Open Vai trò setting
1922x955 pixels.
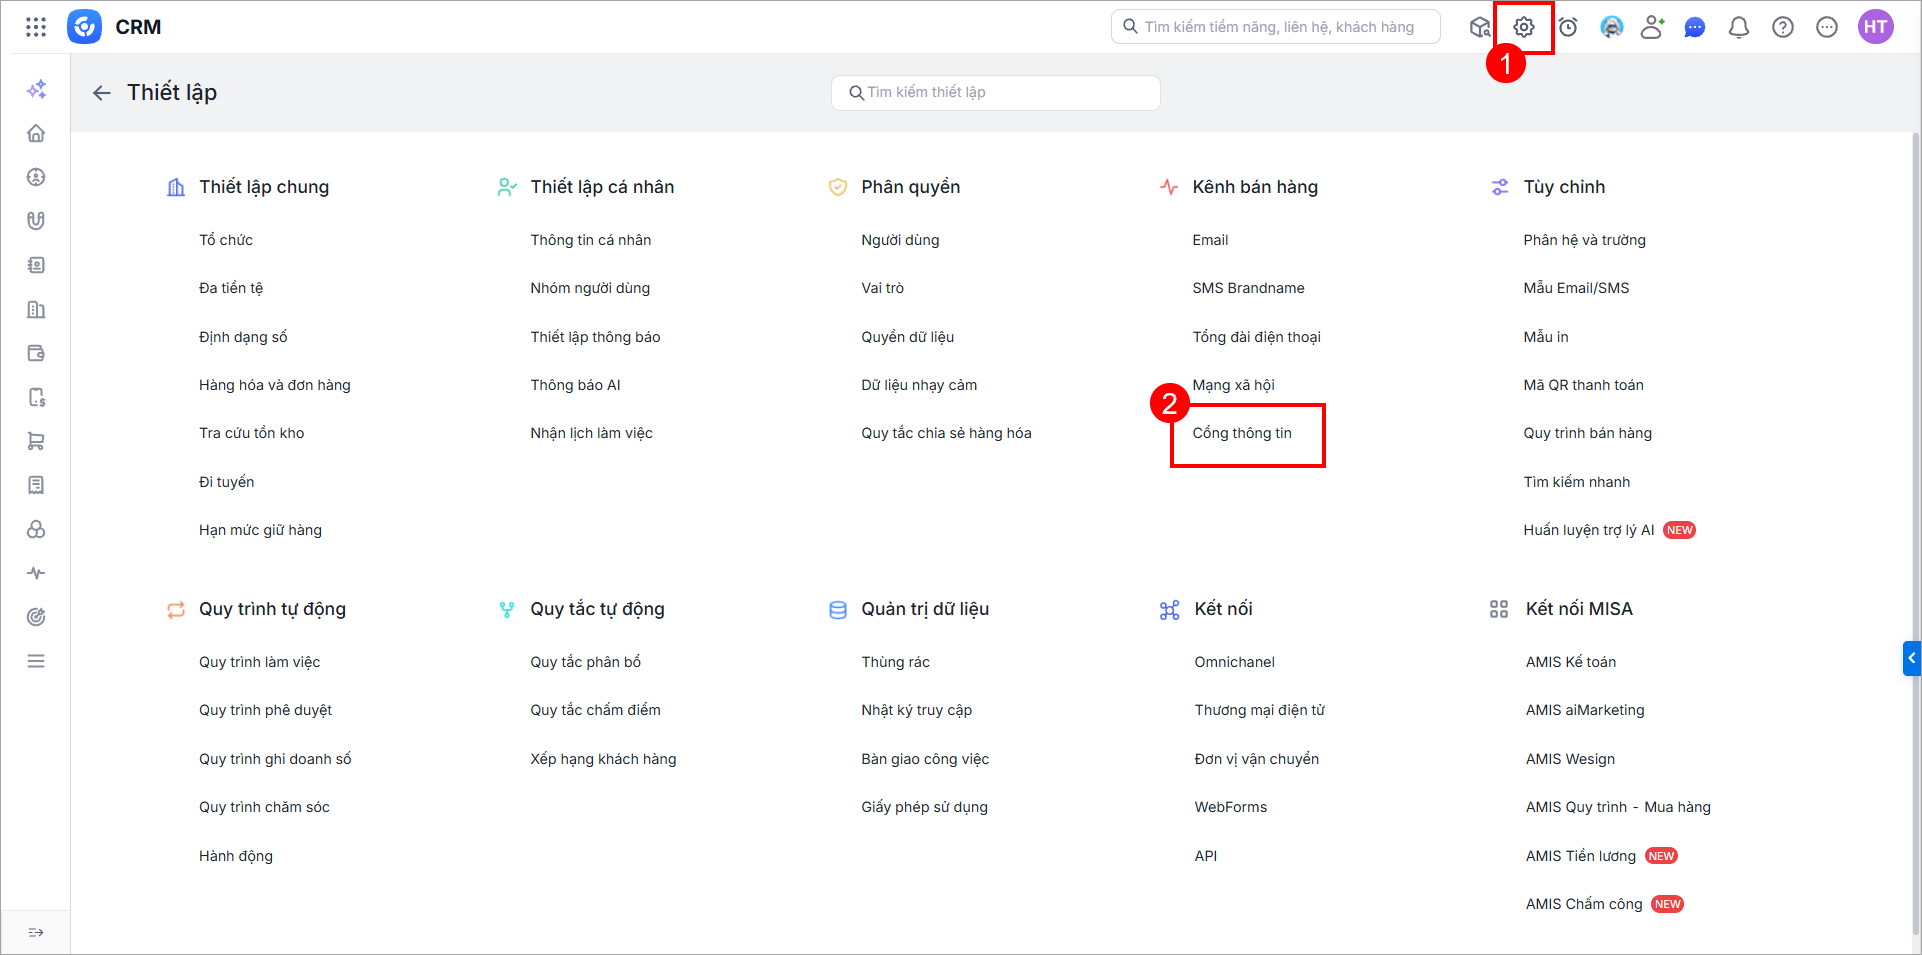(882, 288)
